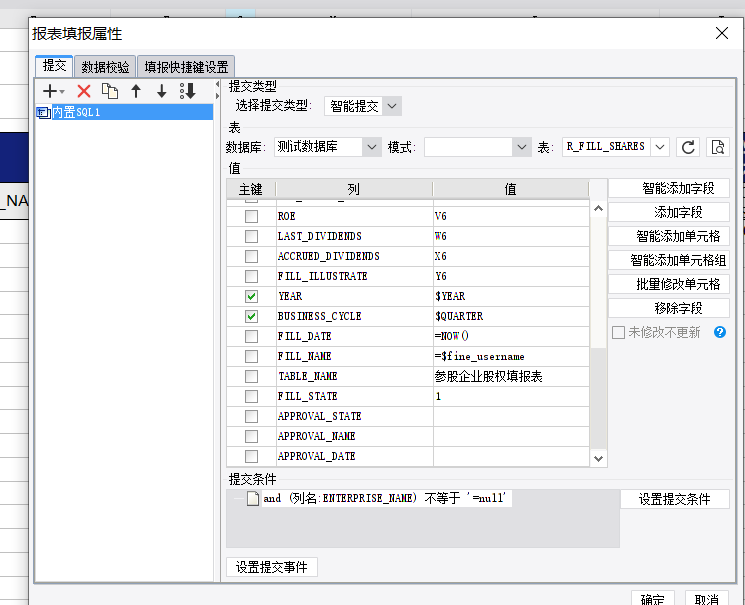Open the dropdown arrow beside the plus icon
Screen dimensions: 745x605
pyautogui.click(x=62, y=91)
